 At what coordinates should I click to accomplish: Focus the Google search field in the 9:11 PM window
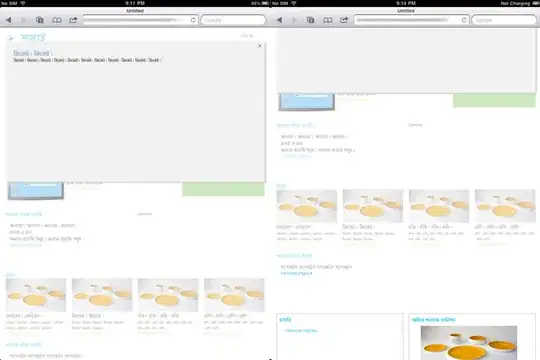[233, 20]
